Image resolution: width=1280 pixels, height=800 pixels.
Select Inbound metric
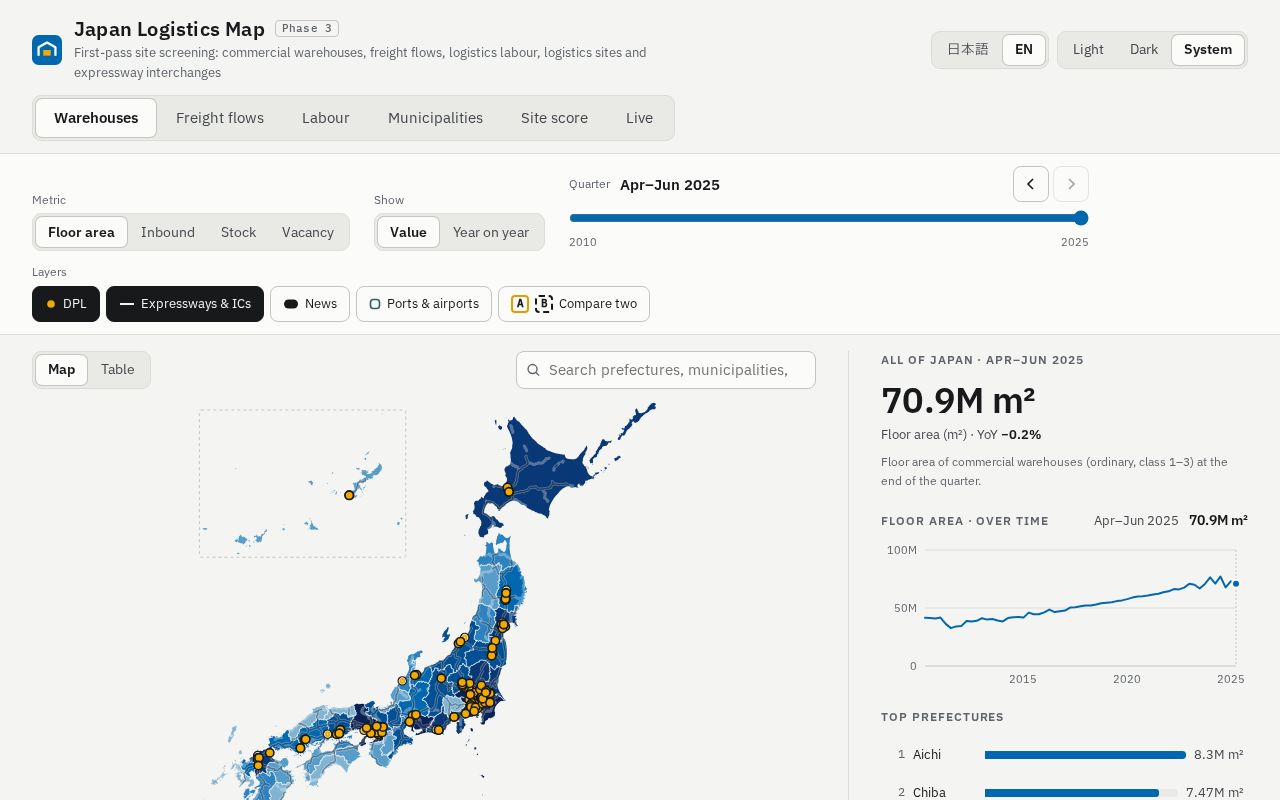(x=168, y=232)
